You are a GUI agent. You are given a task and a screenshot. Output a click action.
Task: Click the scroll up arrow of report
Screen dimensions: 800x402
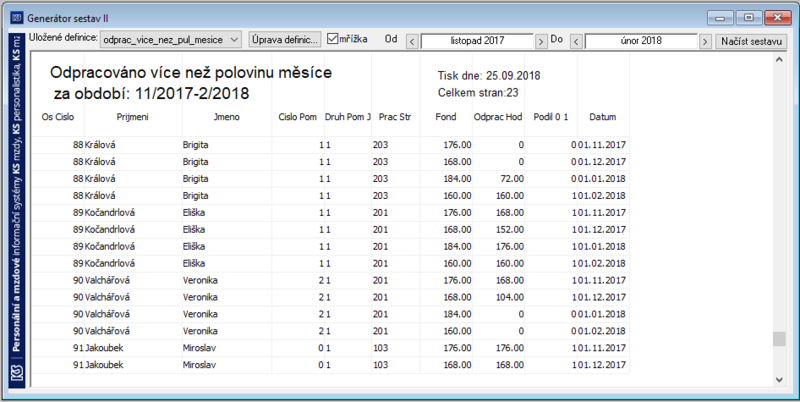(779, 60)
